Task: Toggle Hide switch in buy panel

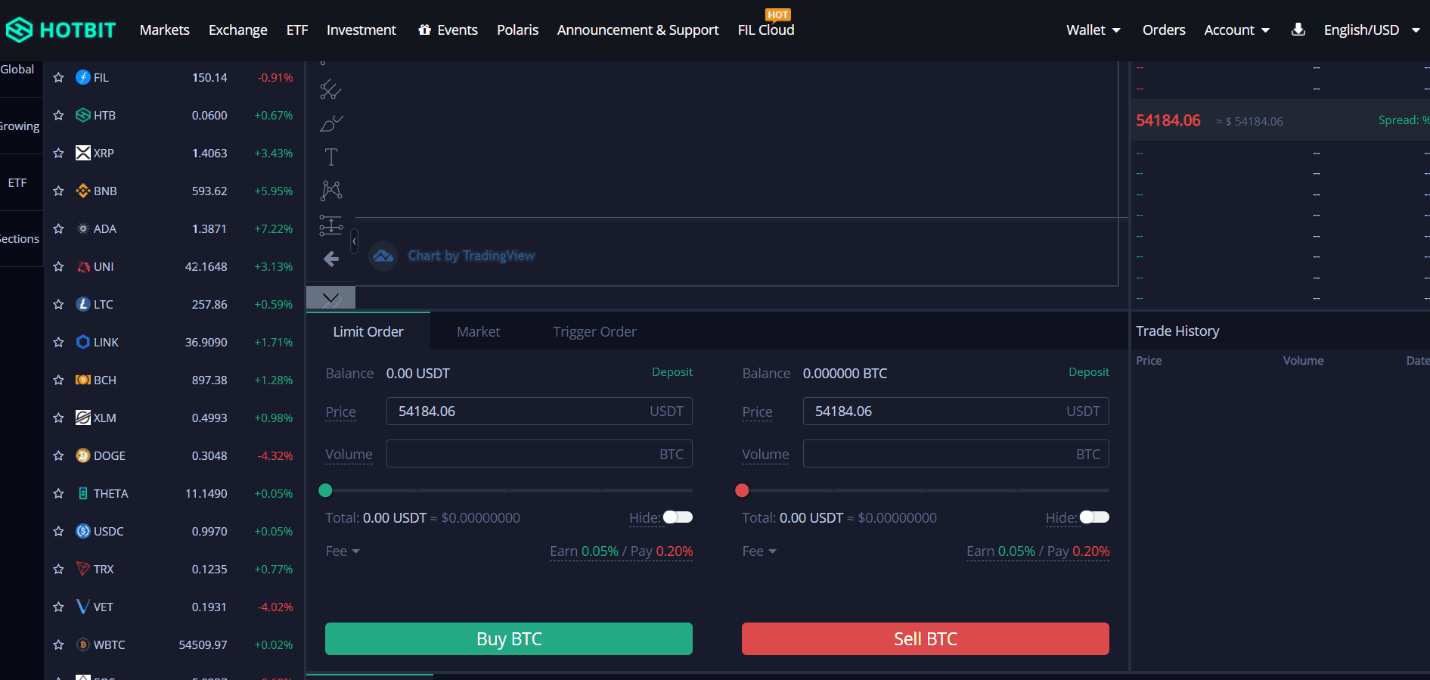Action: [x=678, y=517]
